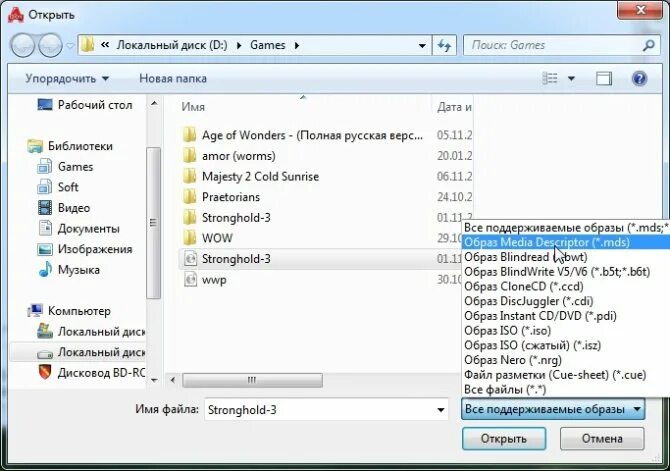This screenshot has height=471, width=670.
Task: Click Локальный диск (D:) breadcrumb segment
Action: 172,45
